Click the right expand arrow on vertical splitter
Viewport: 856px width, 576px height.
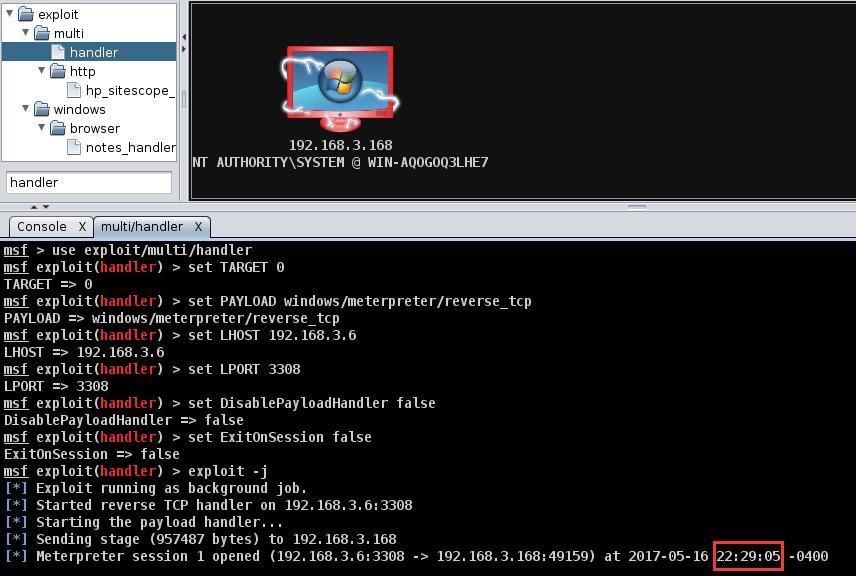coord(184,49)
